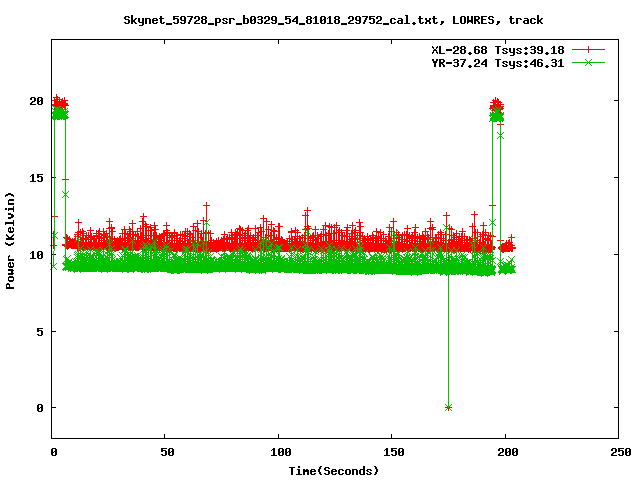
Task: Click x-axis tick label 100
Action: tap(281, 452)
